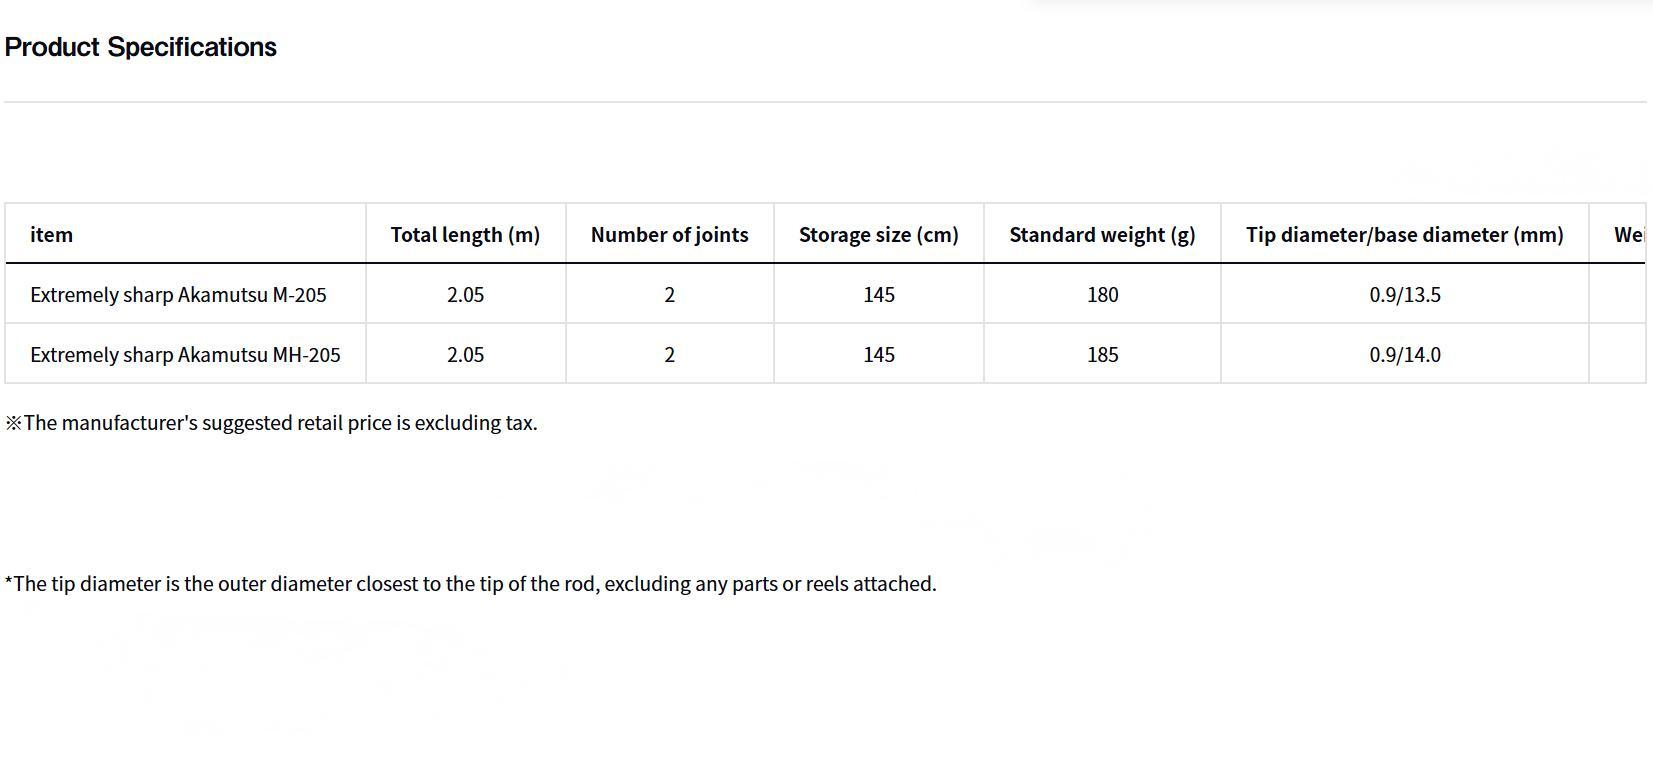Click the storage size in the MH-205 row
The height and width of the screenshot is (770, 1653).
(878, 355)
